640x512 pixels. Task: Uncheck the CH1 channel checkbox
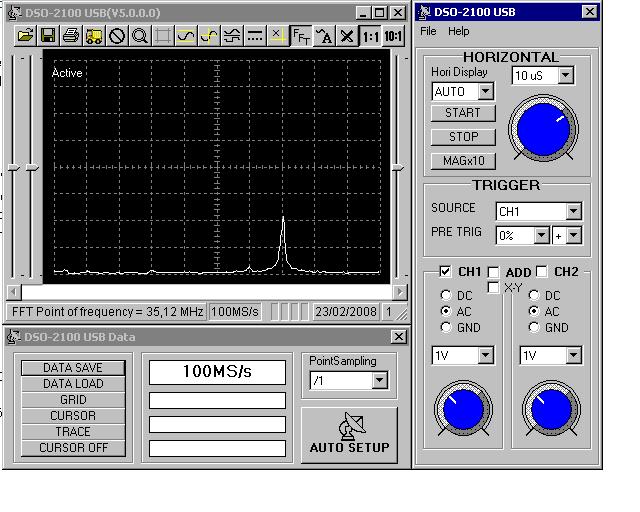click(x=445, y=272)
